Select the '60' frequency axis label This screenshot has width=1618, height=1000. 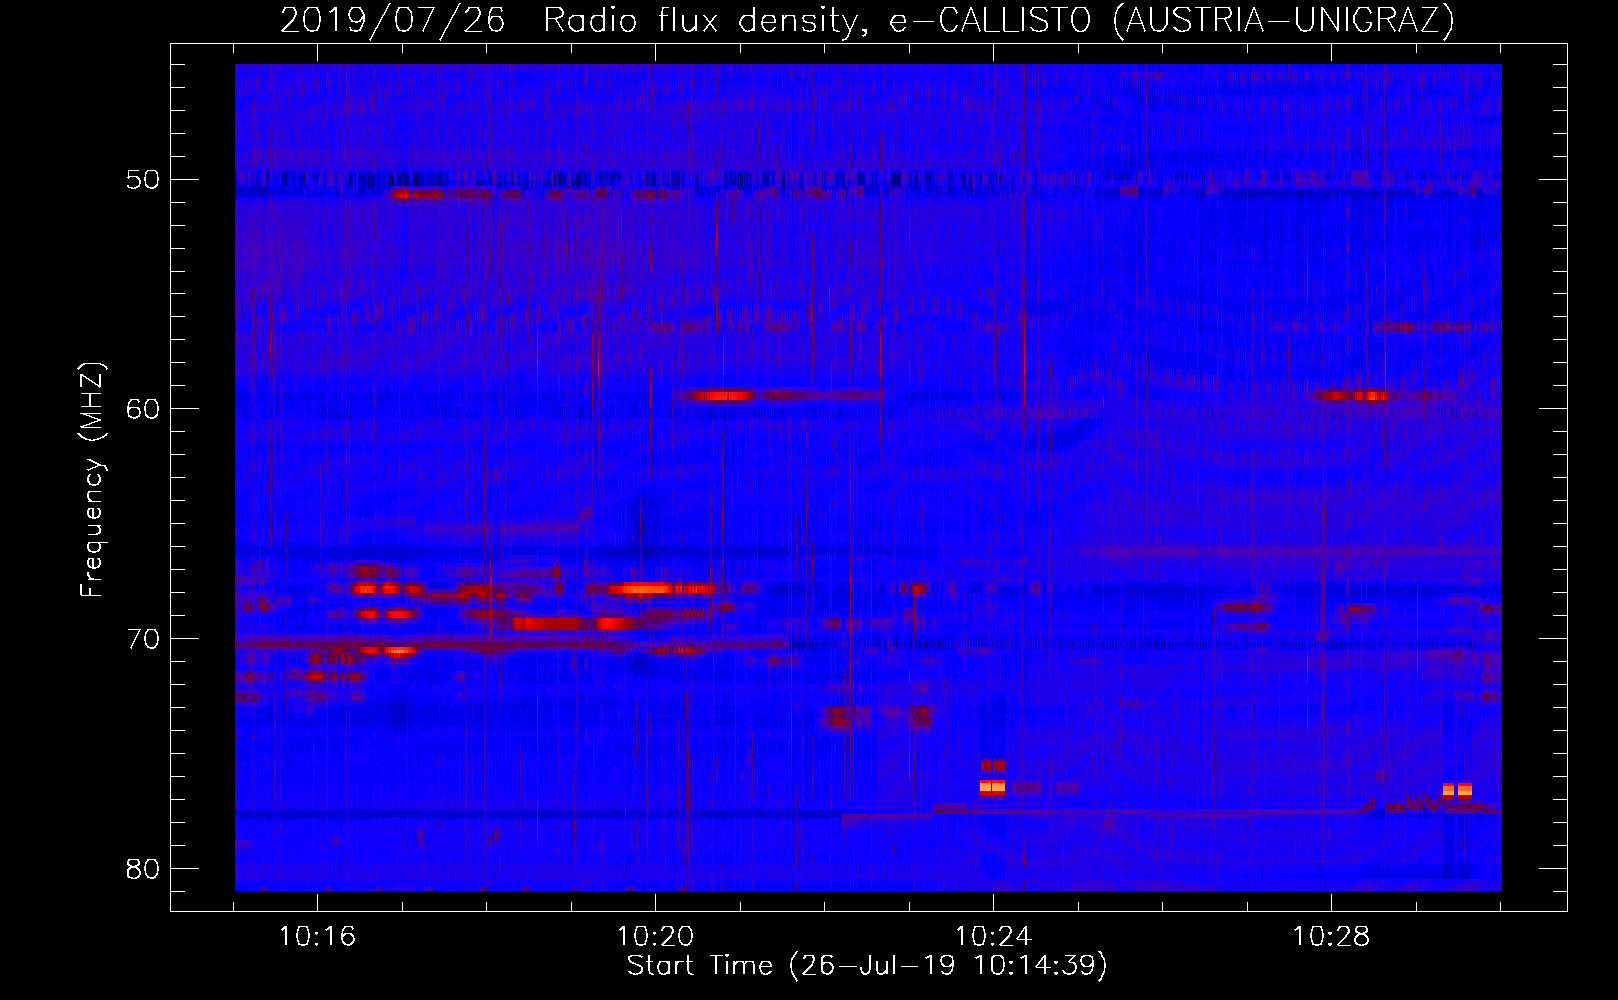(143, 409)
